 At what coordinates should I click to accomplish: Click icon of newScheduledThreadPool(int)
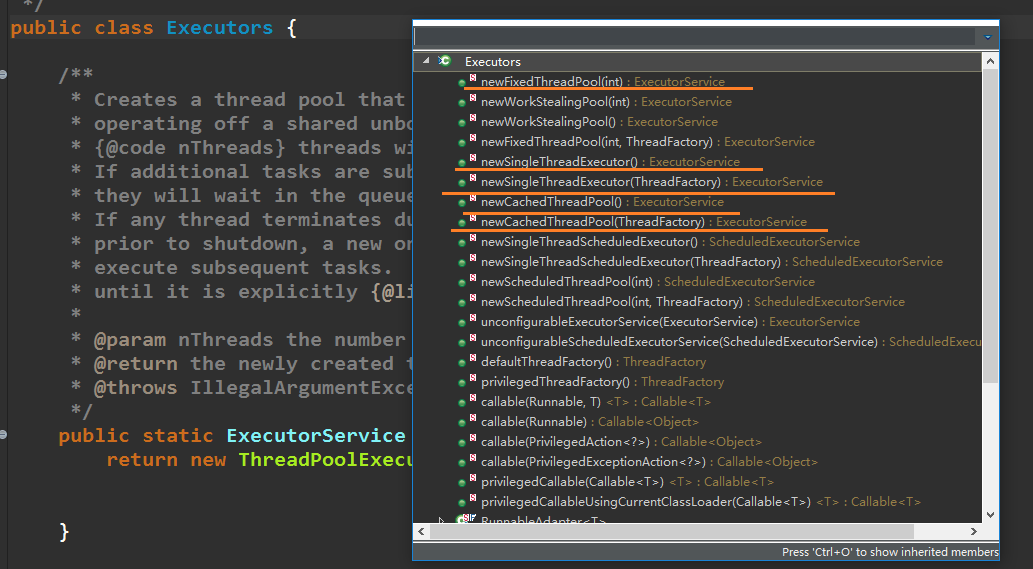point(466,281)
